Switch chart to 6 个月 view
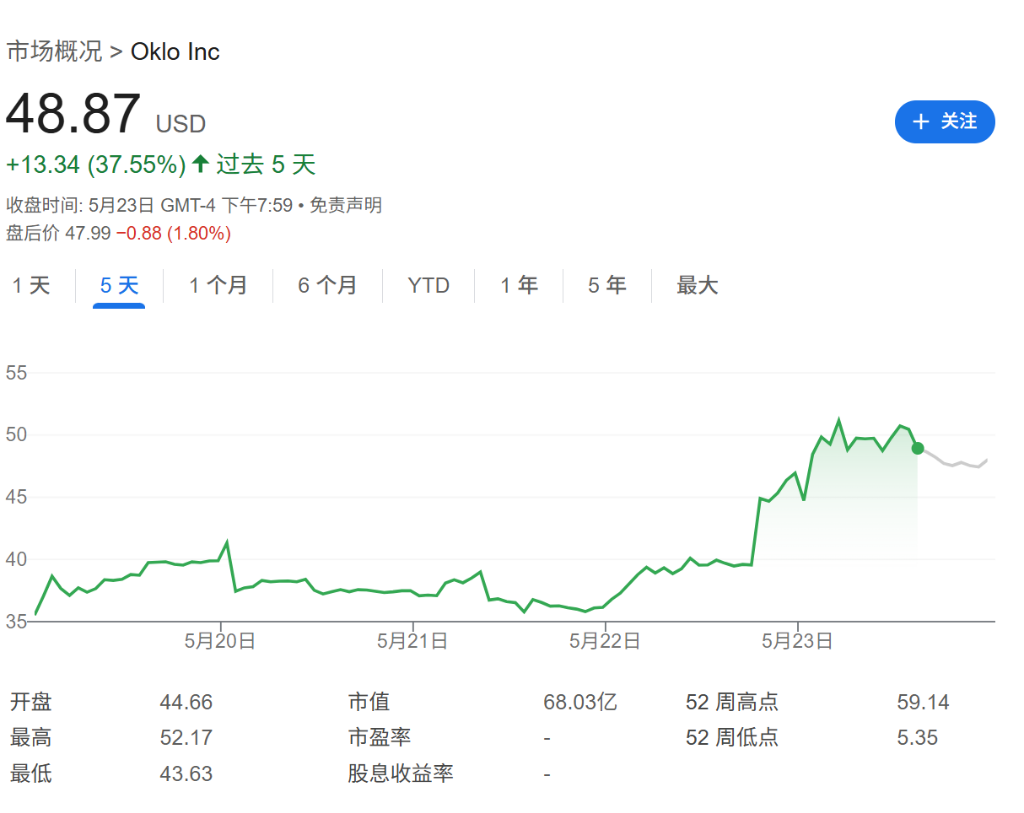The width and height of the screenshot is (1024, 813). pos(327,286)
